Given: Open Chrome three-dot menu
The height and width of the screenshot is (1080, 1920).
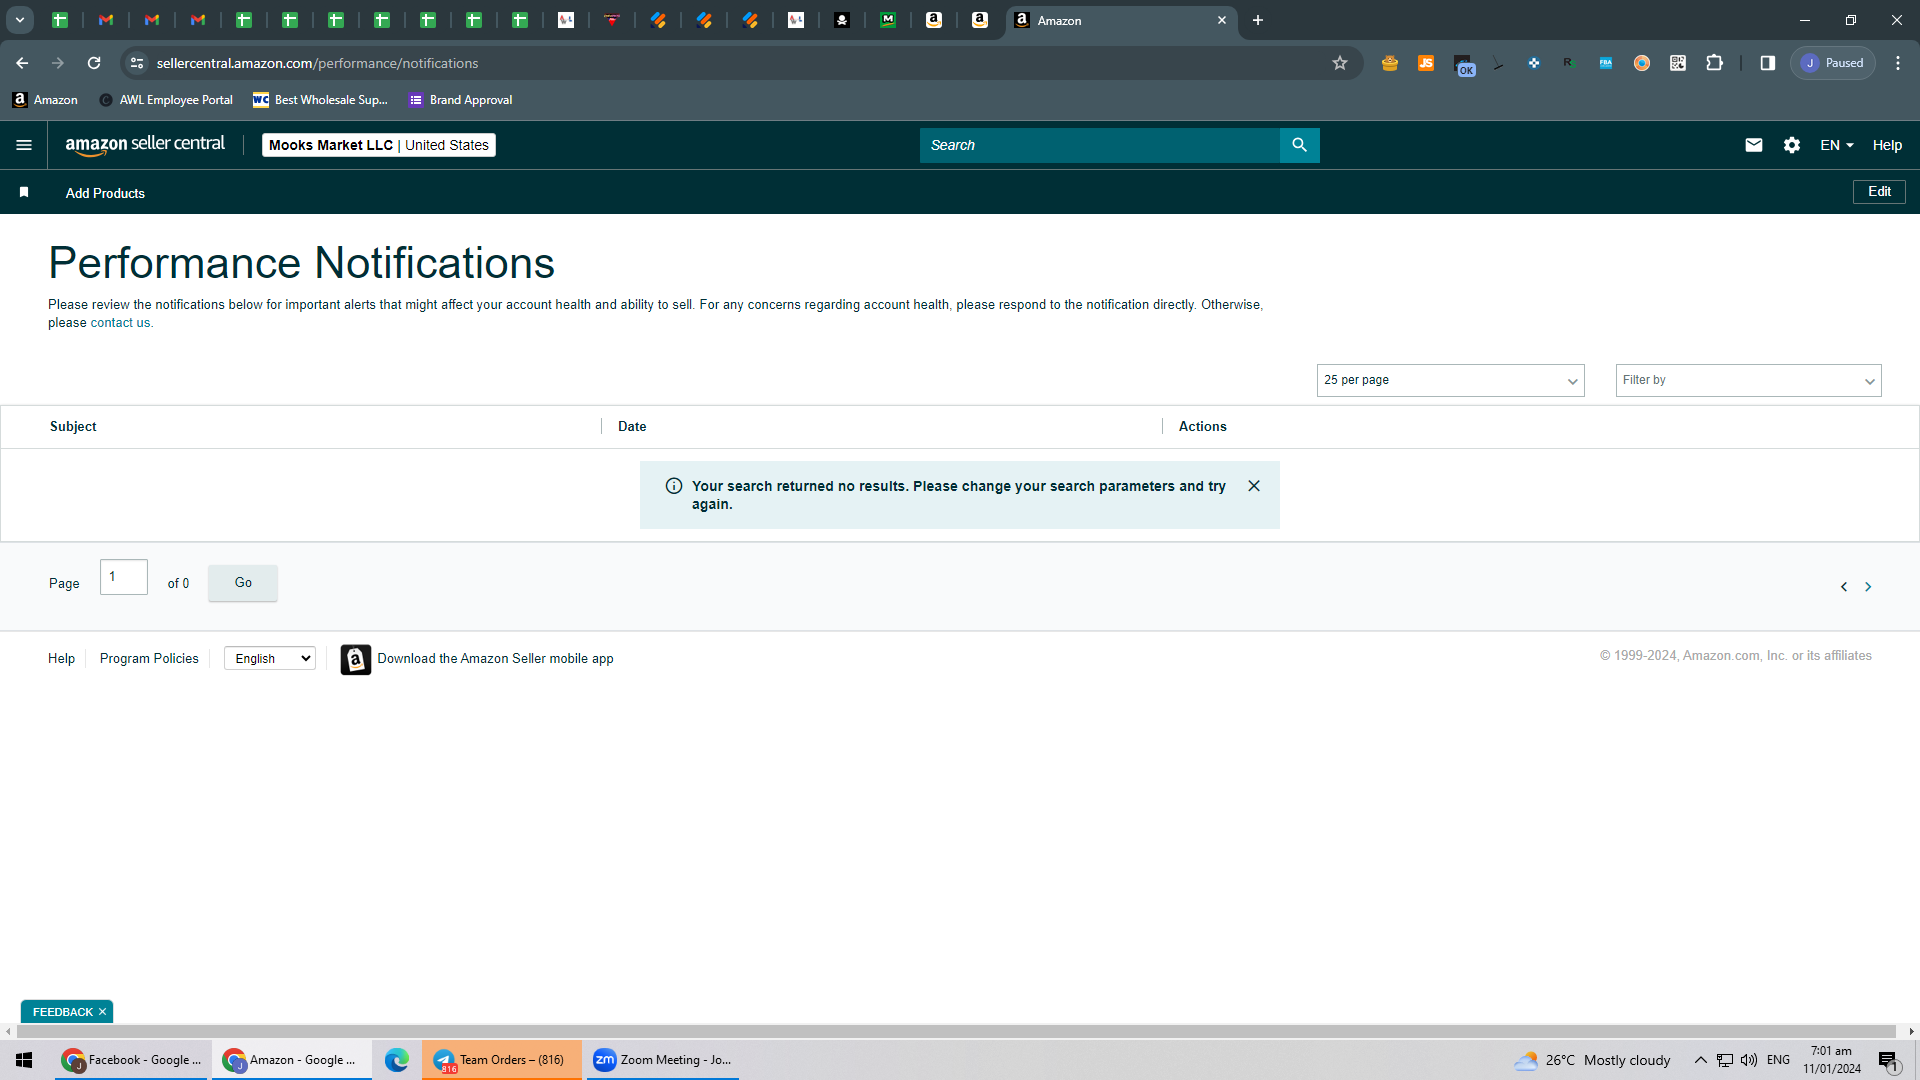Looking at the screenshot, I should point(1898,63).
